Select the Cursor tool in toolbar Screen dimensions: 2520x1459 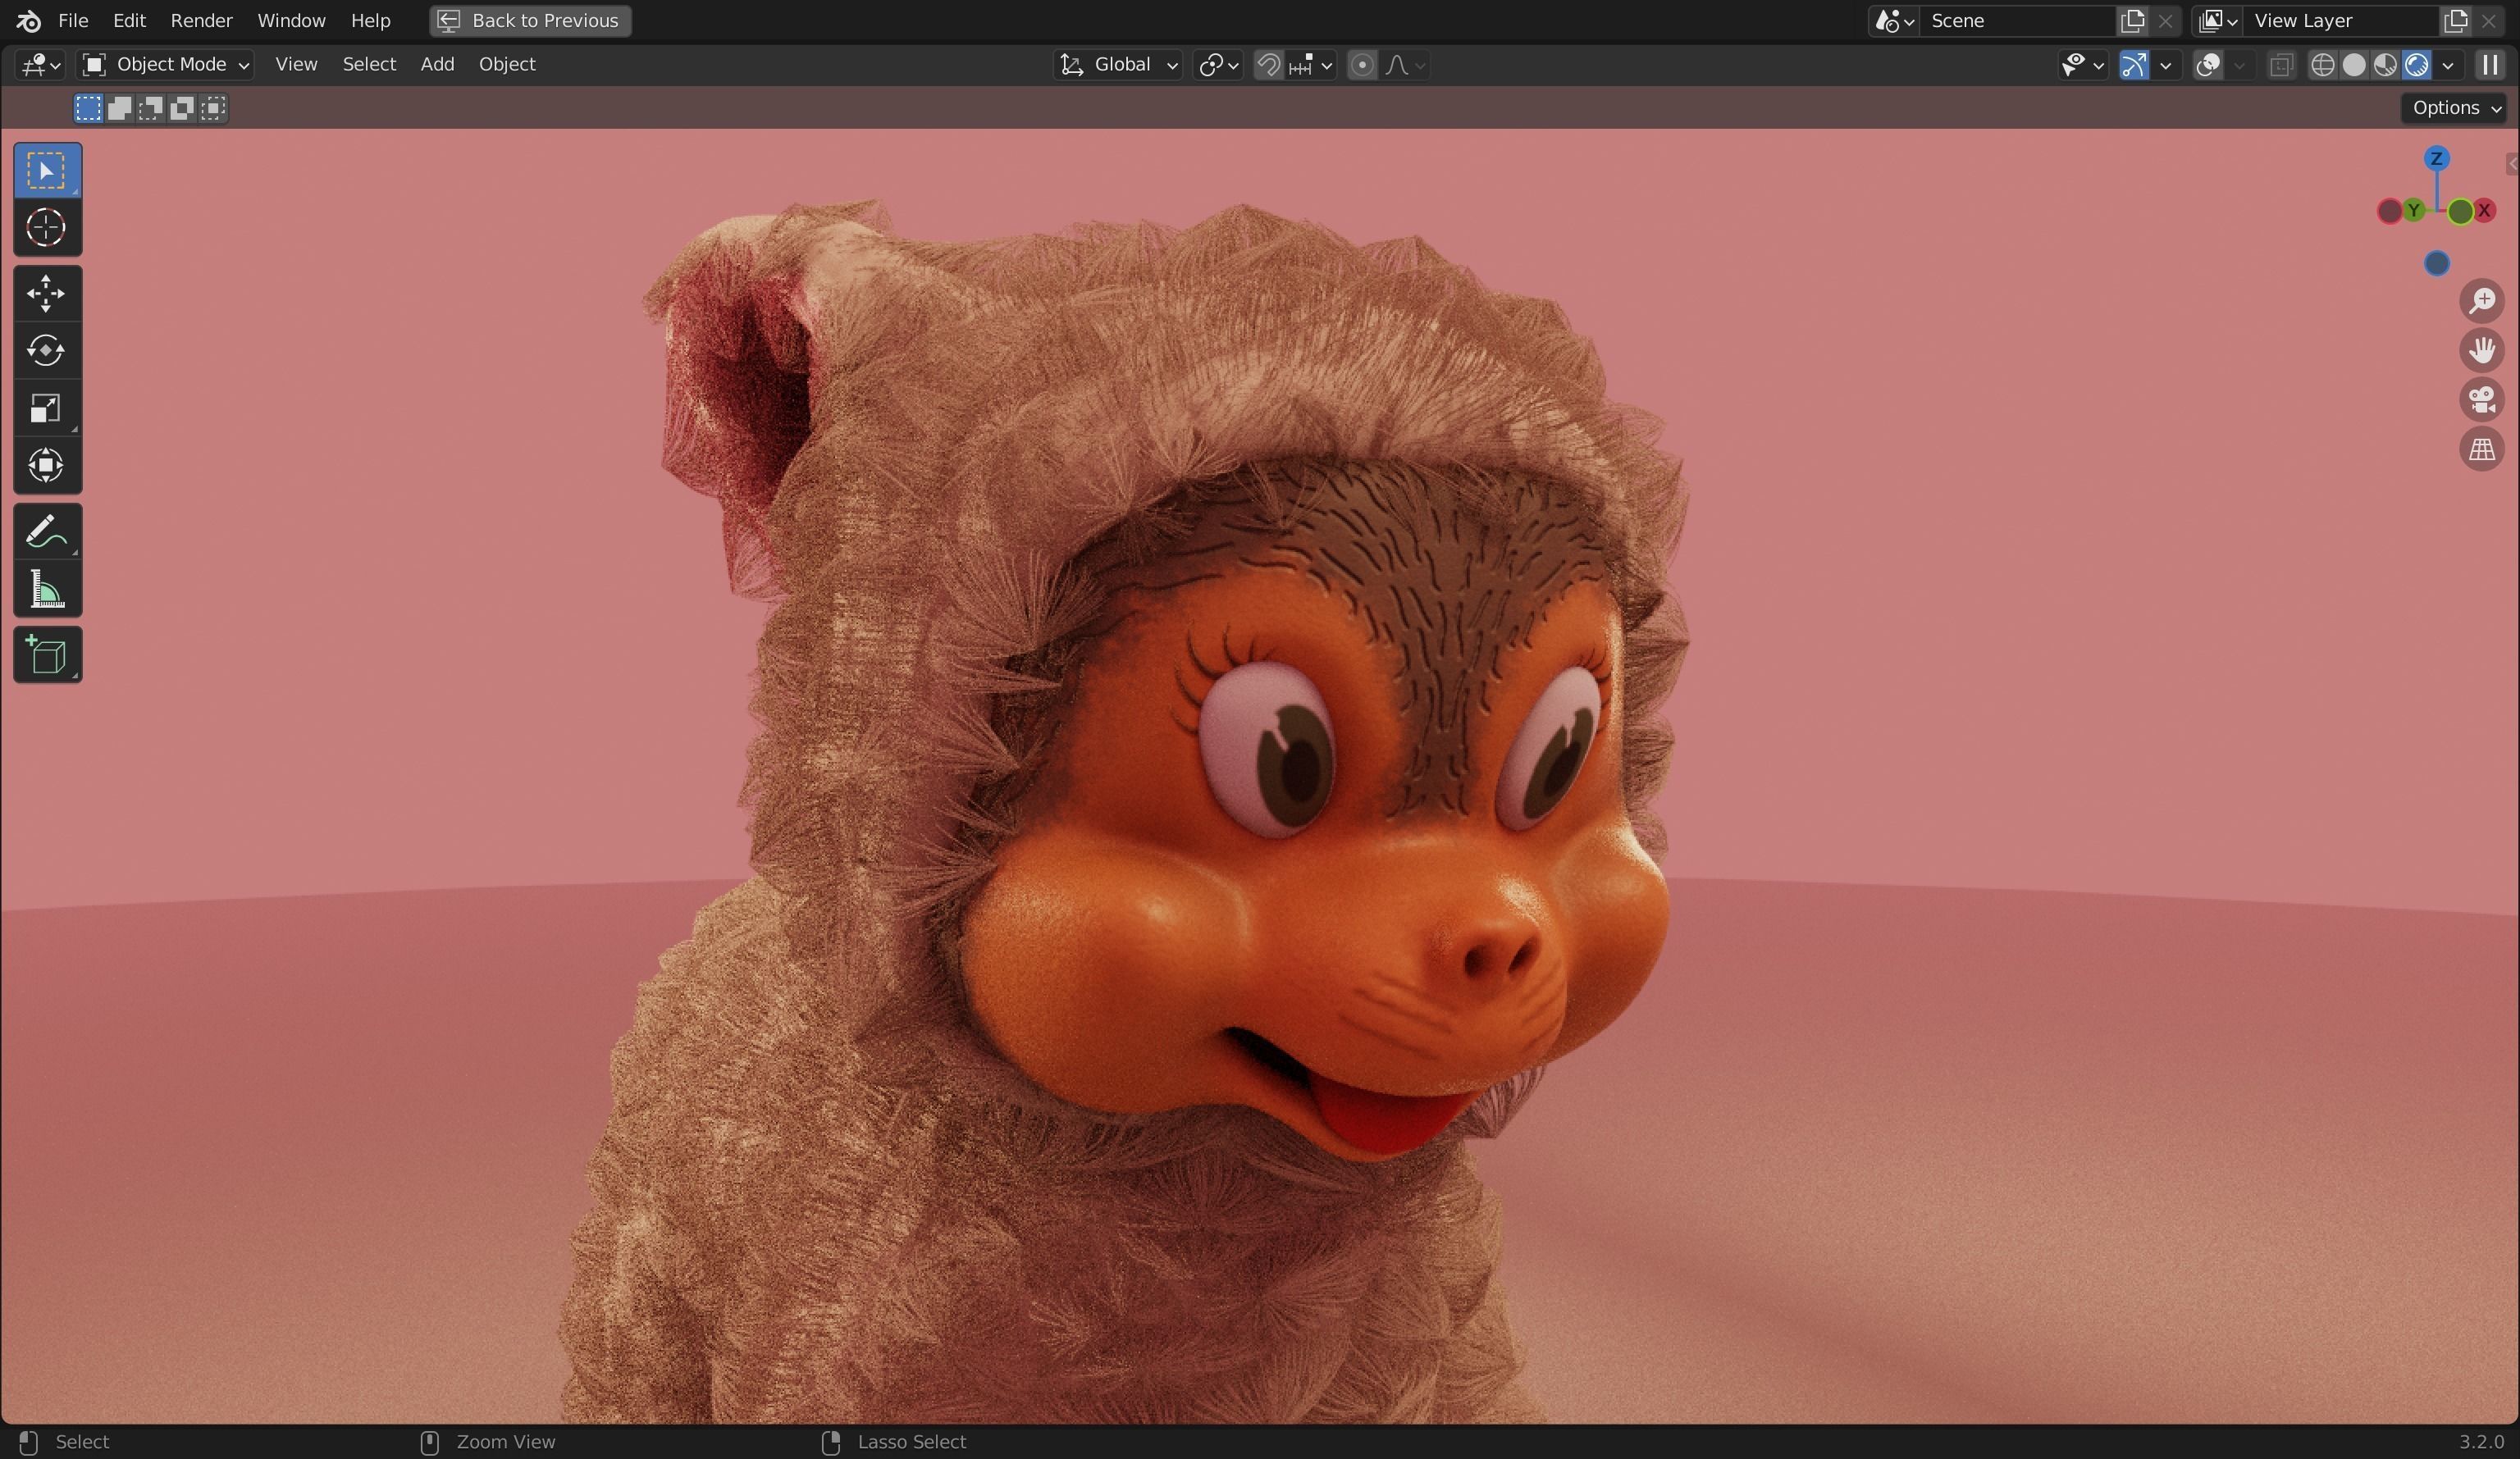tap(46, 228)
